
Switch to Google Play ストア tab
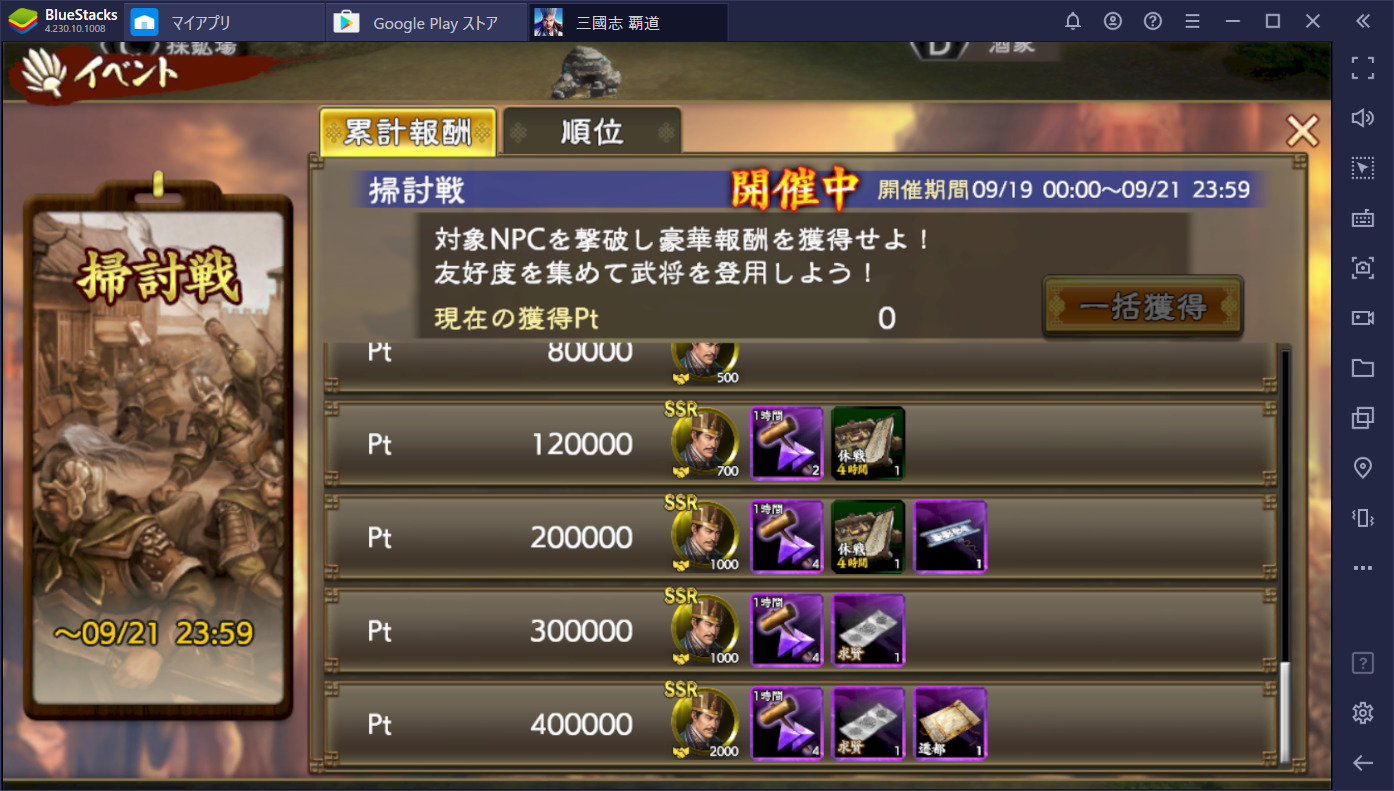coord(427,22)
